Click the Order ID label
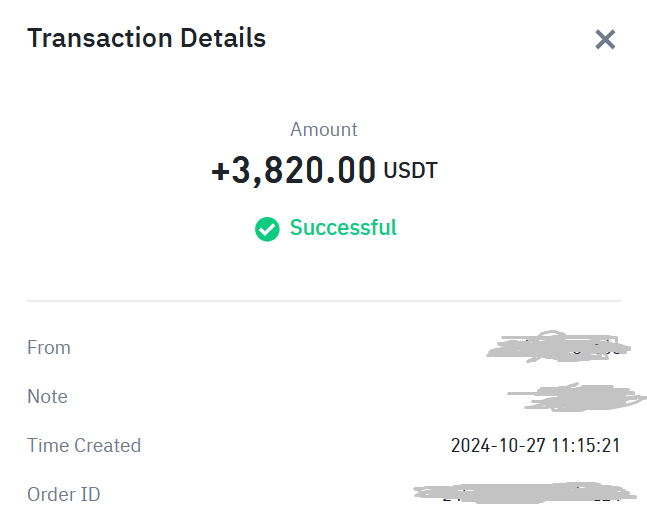647x532 pixels. [x=64, y=494]
